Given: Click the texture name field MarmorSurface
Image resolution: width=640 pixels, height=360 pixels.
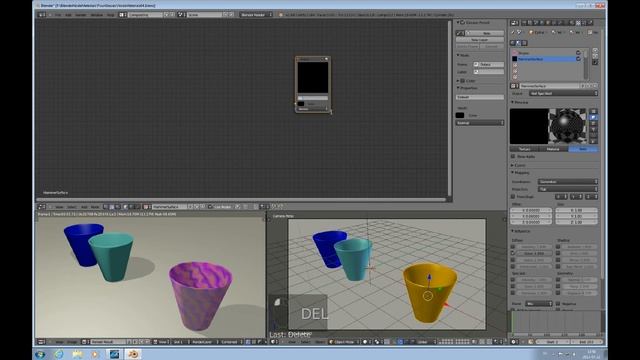Looking at the screenshot, I should click(549, 86).
